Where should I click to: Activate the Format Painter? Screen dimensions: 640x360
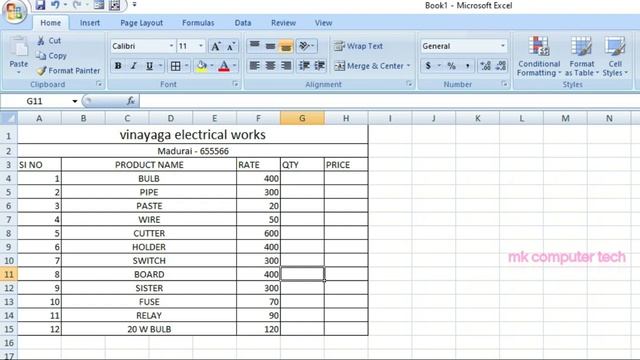click(x=68, y=71)
